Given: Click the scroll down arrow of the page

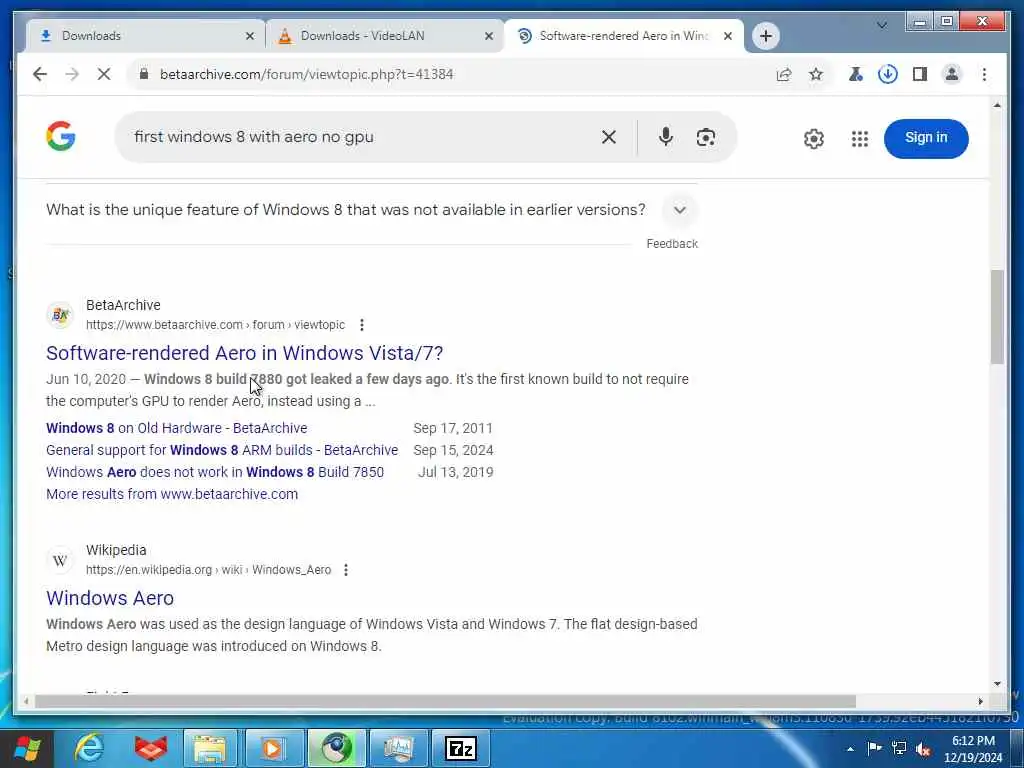Looking at the screenshot, I should pos(997,684).
